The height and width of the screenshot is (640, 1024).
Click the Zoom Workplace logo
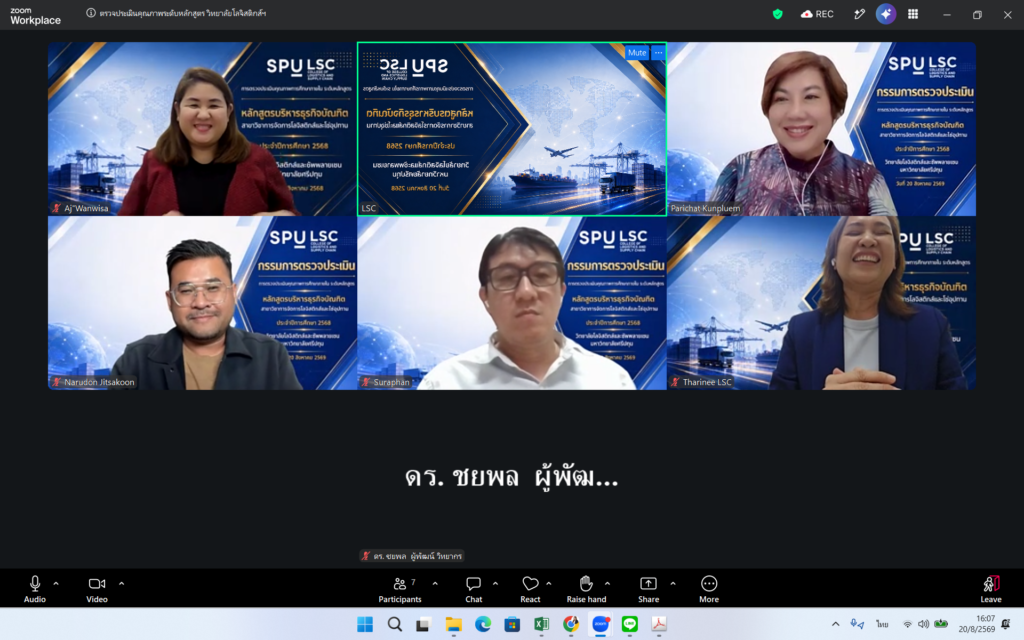coord(35,16)
